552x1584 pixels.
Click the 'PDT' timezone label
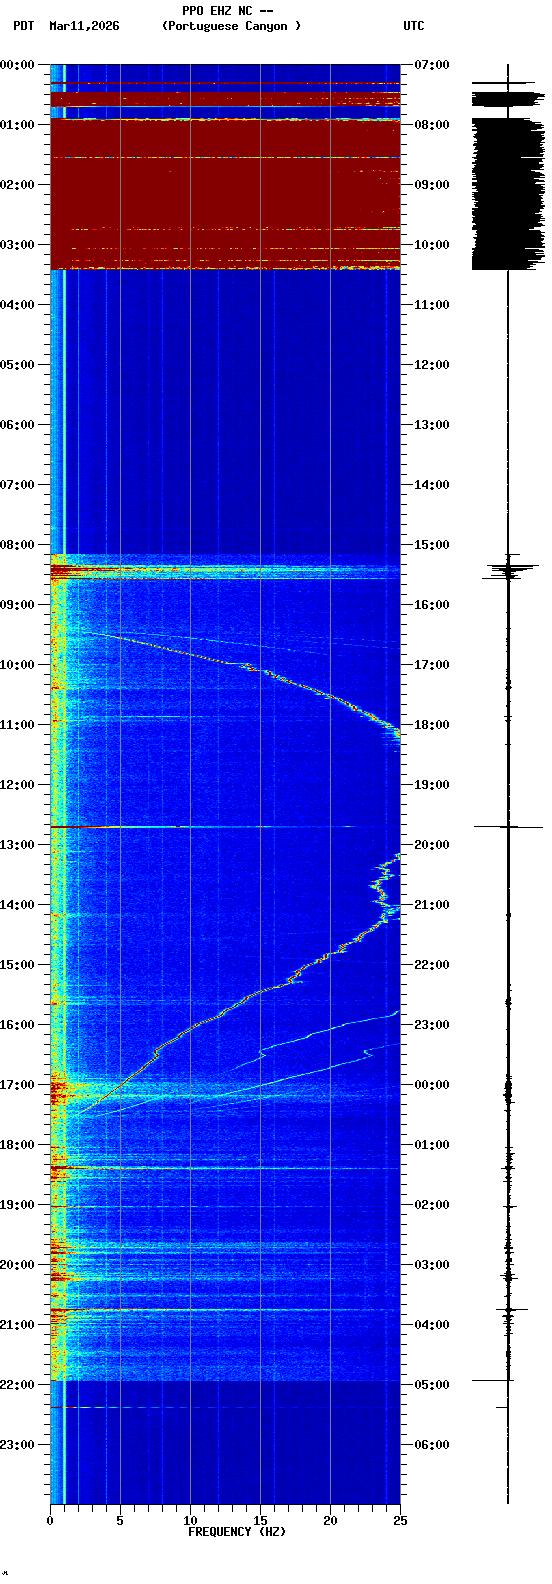[x=23, y=26]
